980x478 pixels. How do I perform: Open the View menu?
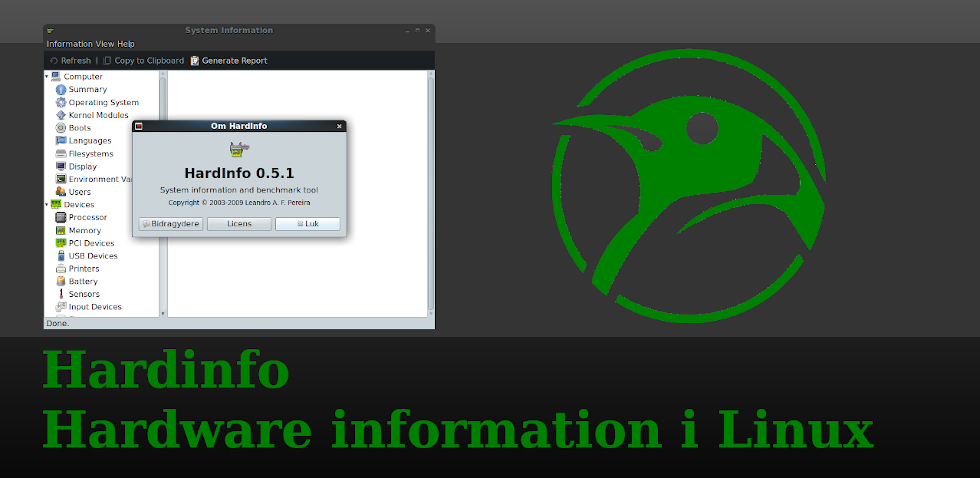(x=105, y=45)
